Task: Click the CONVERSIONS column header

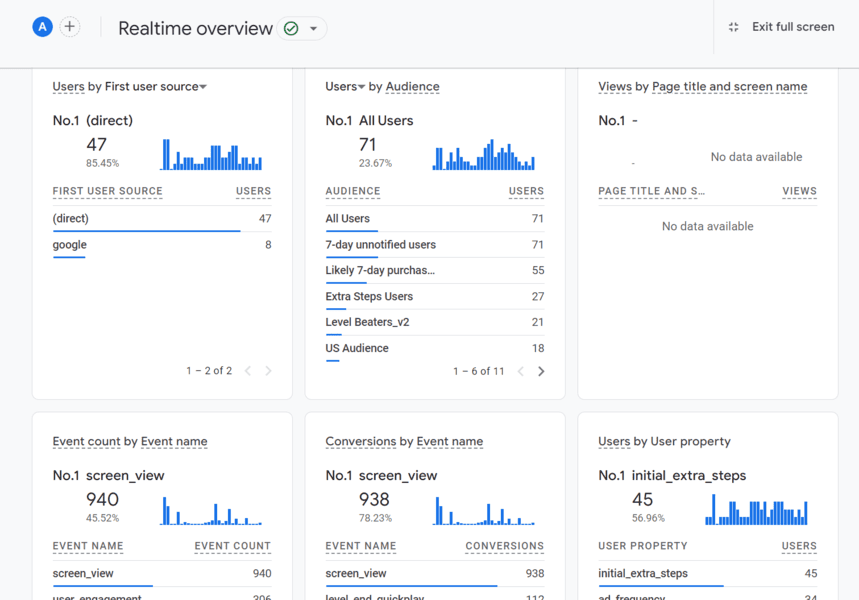Action: [505, 546]
